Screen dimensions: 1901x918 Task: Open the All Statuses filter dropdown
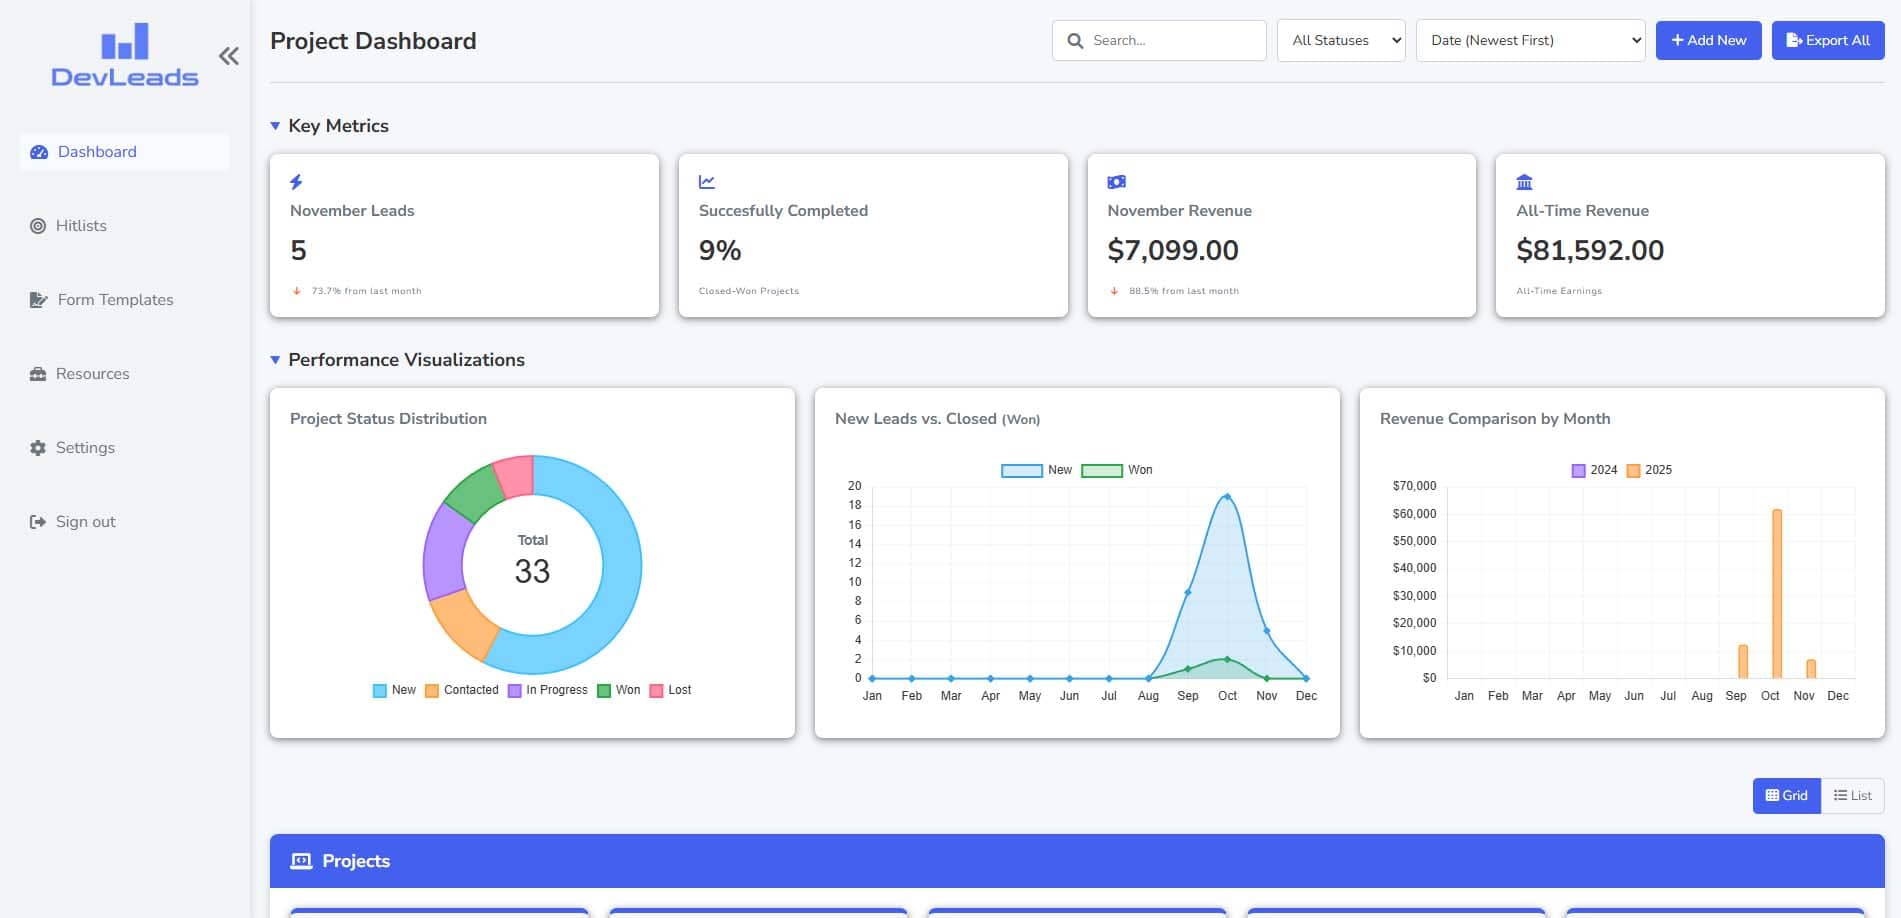[x=1341, y=41]
